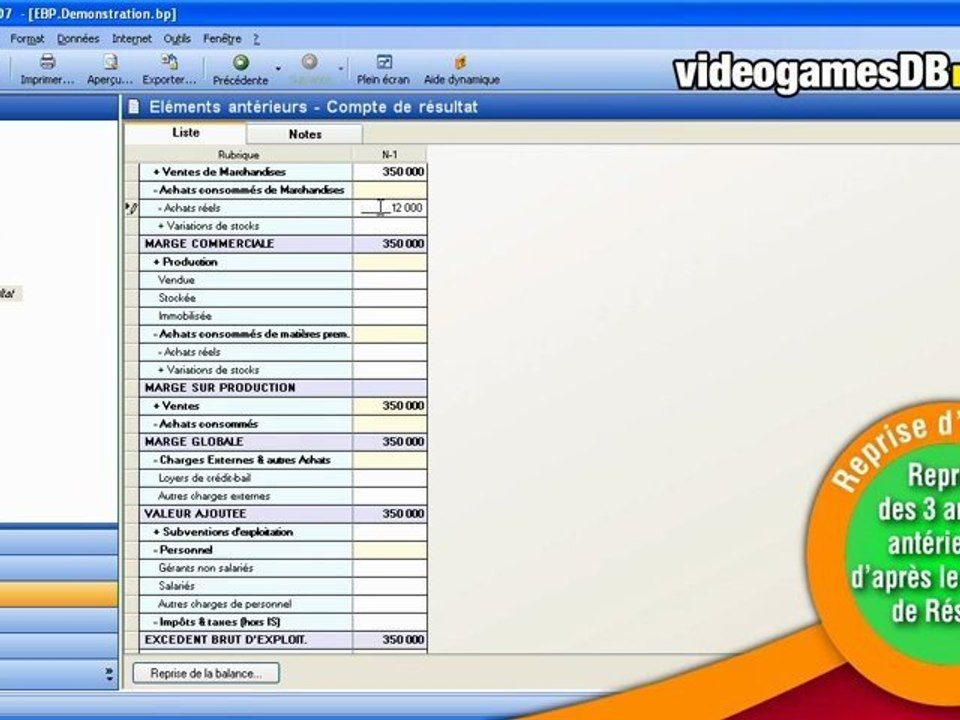Select the highlighted orange sidebar bar

coord(59,594)
